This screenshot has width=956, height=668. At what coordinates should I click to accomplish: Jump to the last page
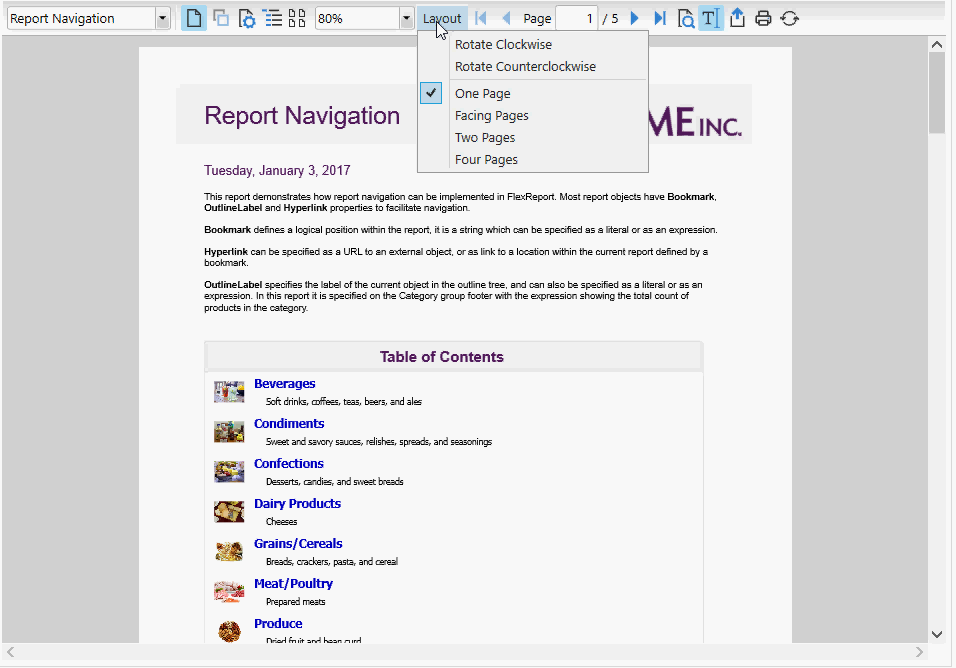pyautogui.click(x=660, y=18)
